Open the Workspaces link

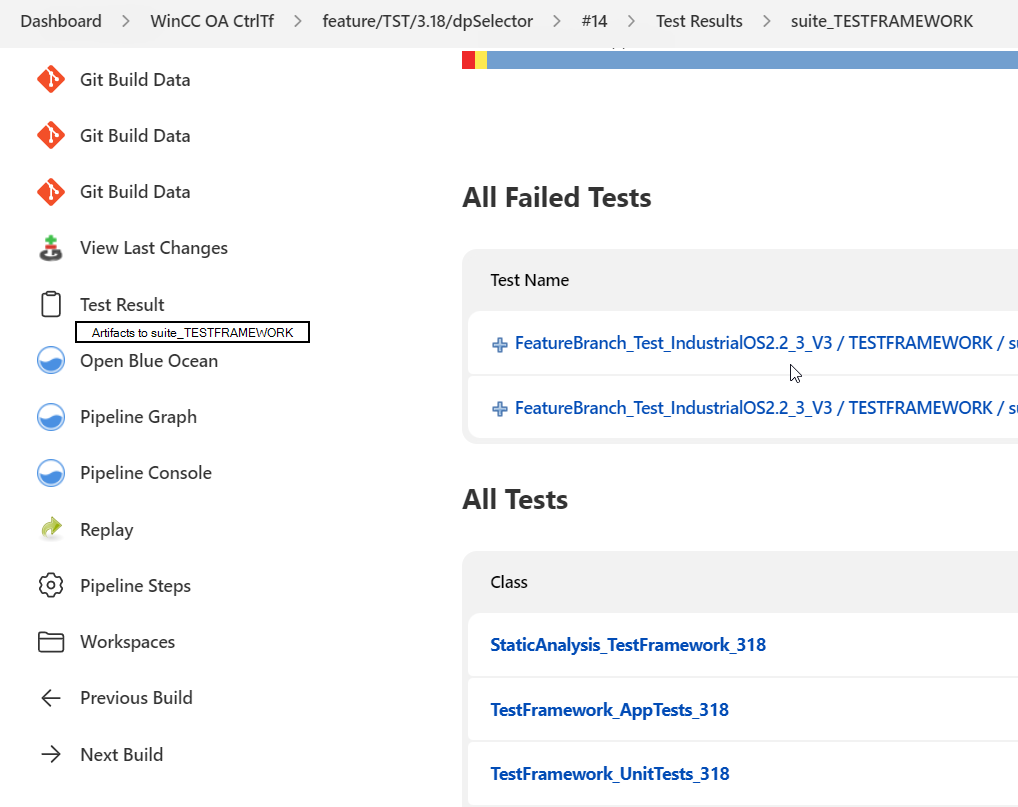click(127, 641)
